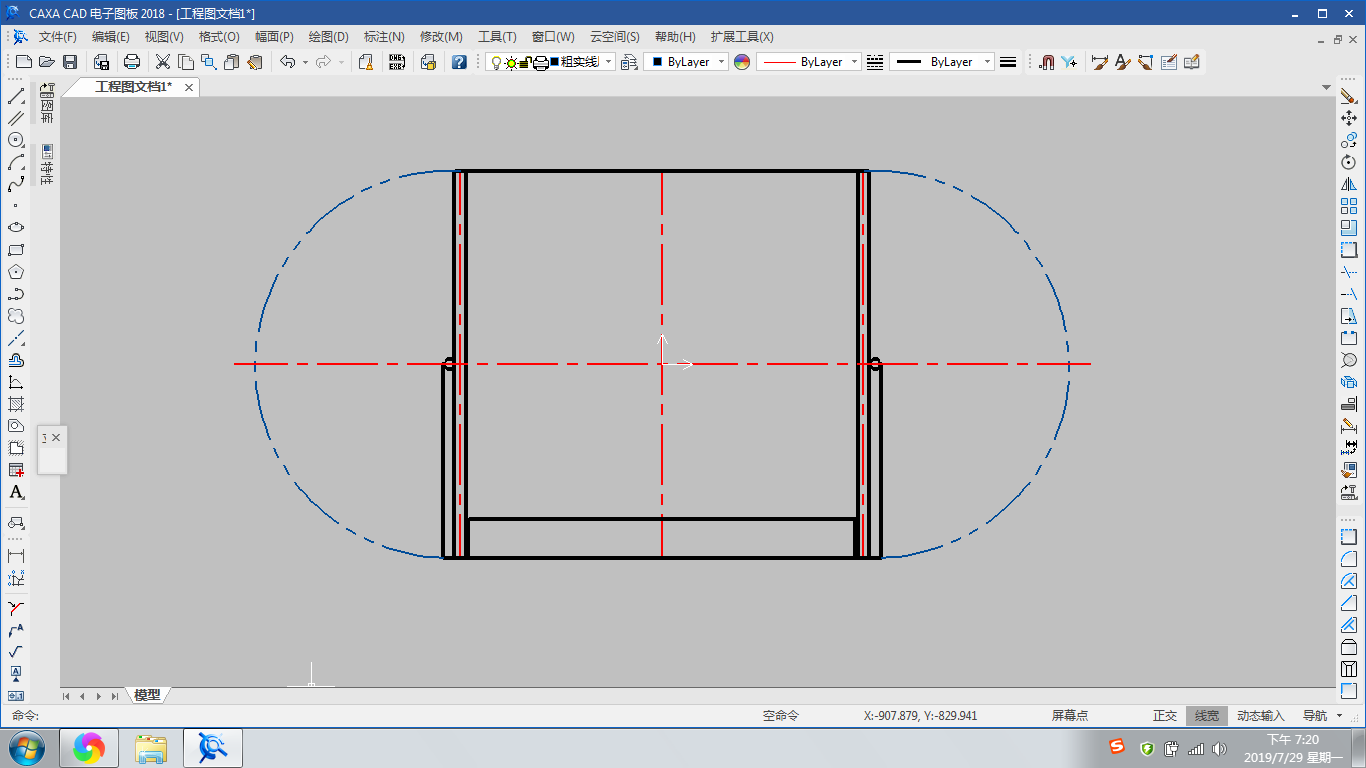Click the Print icon
This screenshot has height=768, width=1366.
(x=132, y=62)
